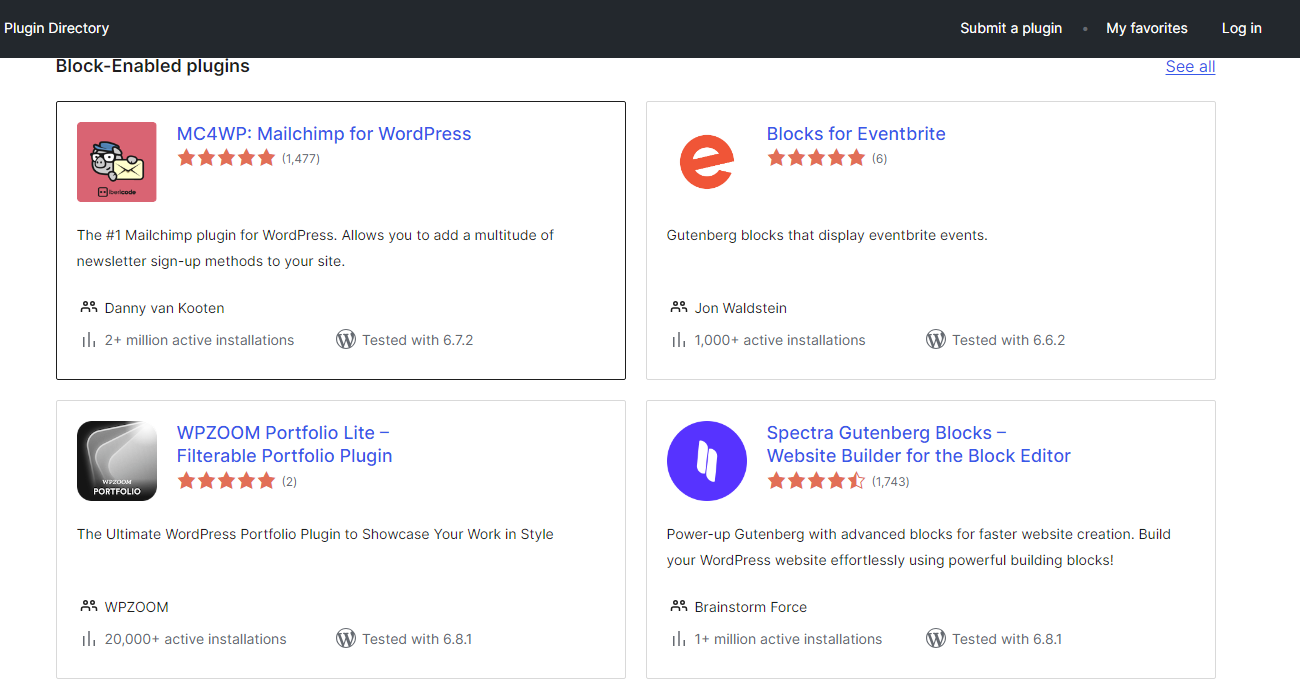The height and width of the screenshot is (695, 1300).
Task: Open the Eventbrite 'e' plugin logo
Action: pos(707,162)
